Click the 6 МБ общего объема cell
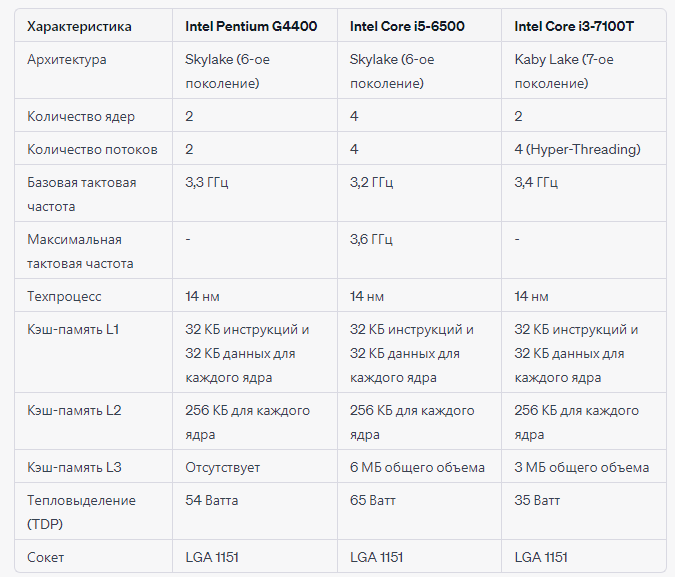Image resolution: width=675 pixels, height=577 pixels. (x=417, y=468)
